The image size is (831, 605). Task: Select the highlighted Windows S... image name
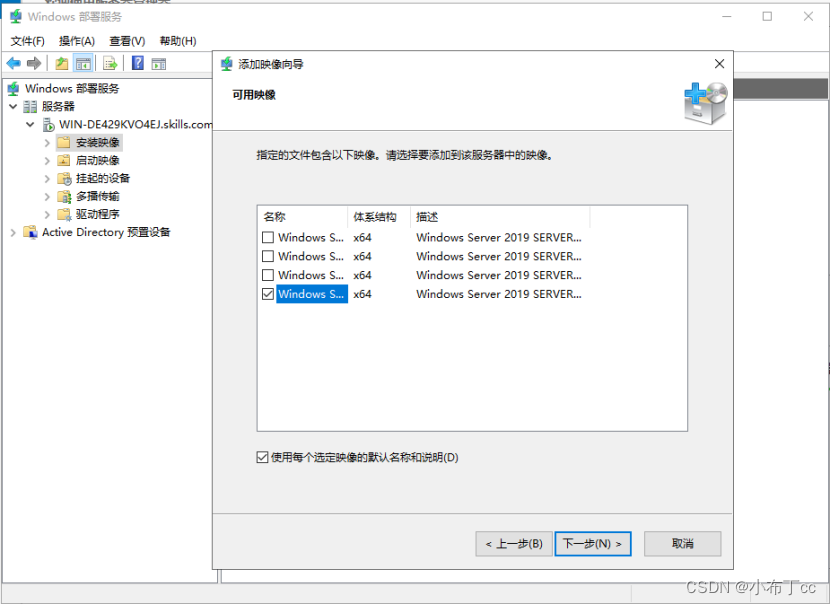pyautogui.click(x=311, y=294)
